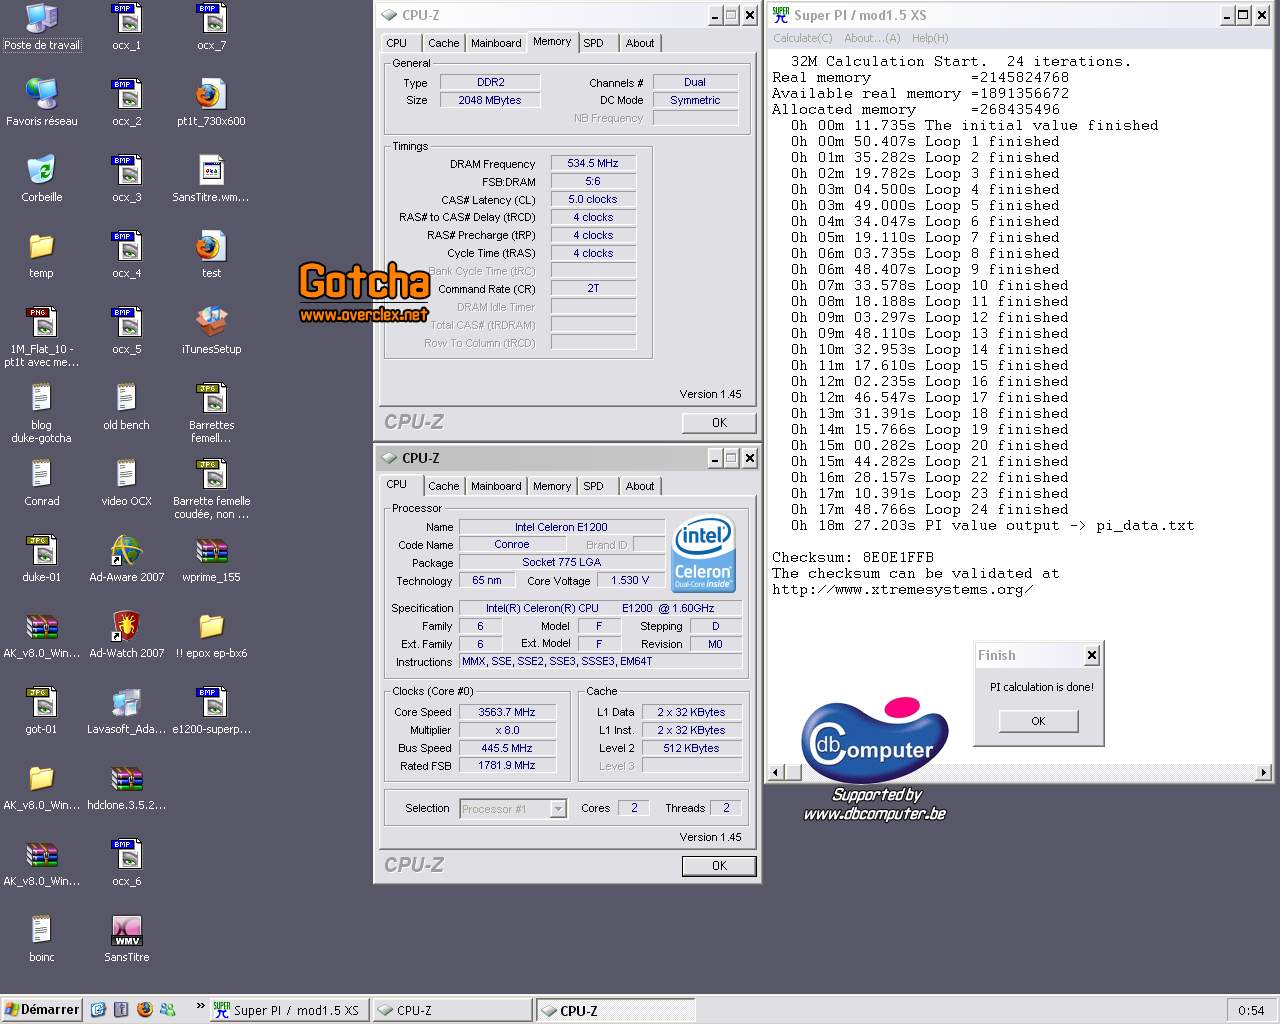This screenshot has width=1280, height=1024.
Task: Select old bench text file icon
Action: (x=126, y=407)
